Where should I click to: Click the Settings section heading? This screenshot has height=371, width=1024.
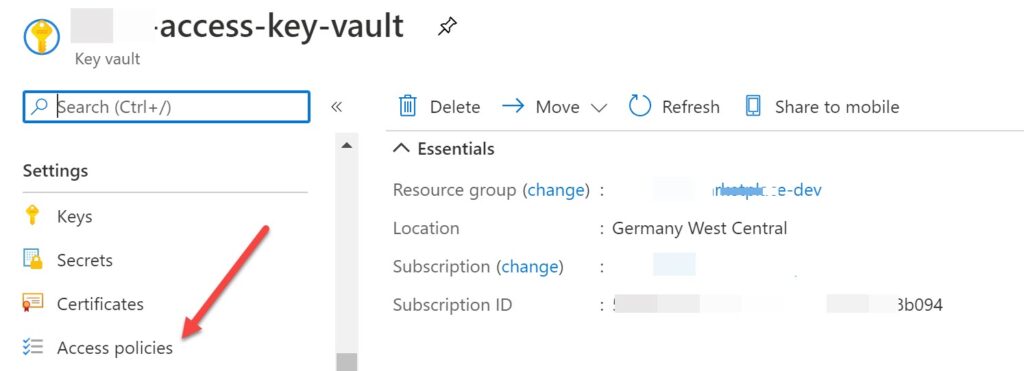[56, 171]
